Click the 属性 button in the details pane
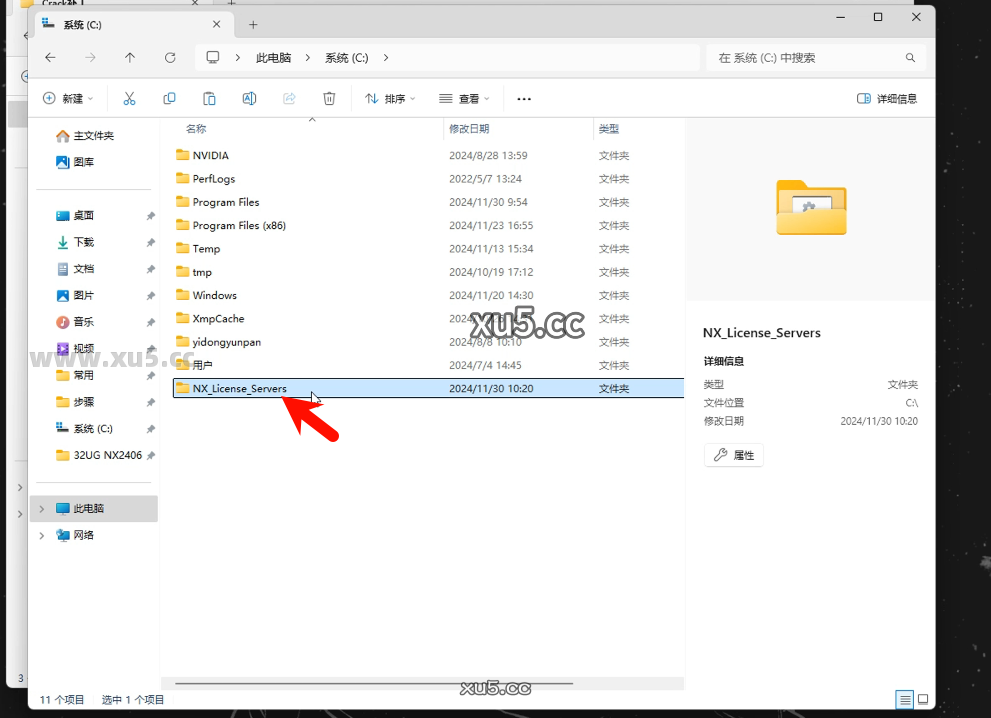 [734, 454]
